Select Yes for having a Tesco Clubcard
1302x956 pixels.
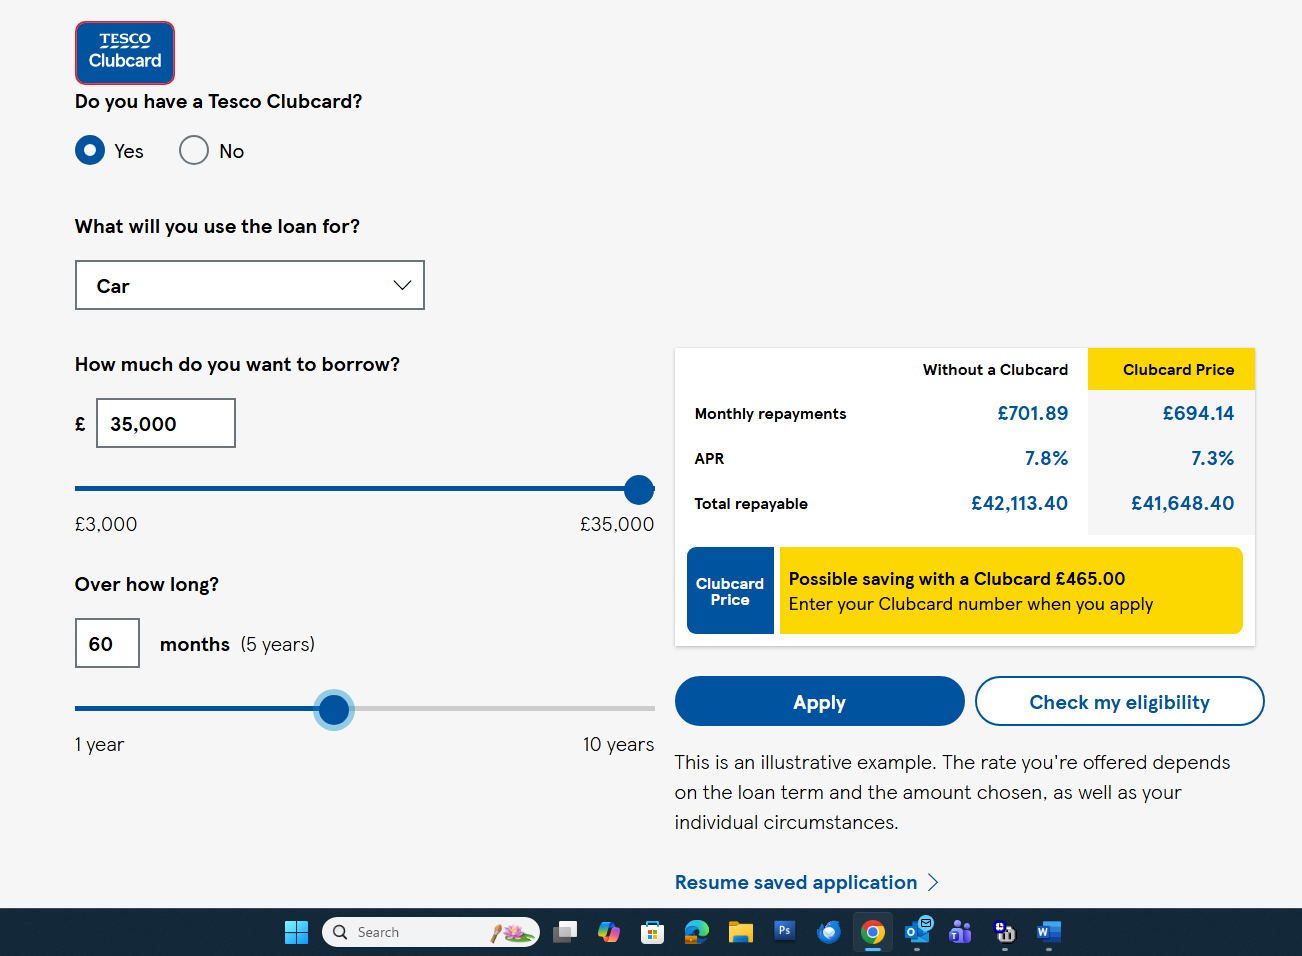[x=90, y=151]
